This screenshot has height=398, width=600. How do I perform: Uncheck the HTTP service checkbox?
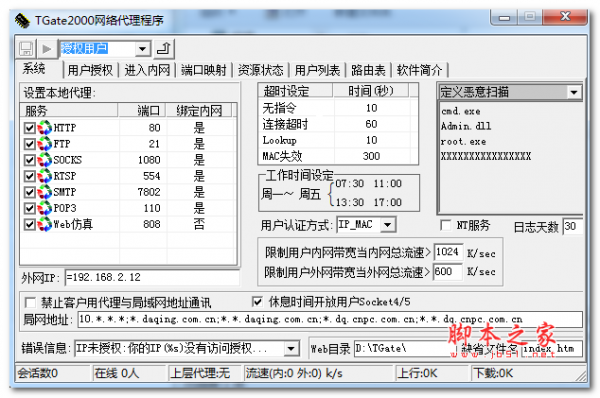click(29, 127)
